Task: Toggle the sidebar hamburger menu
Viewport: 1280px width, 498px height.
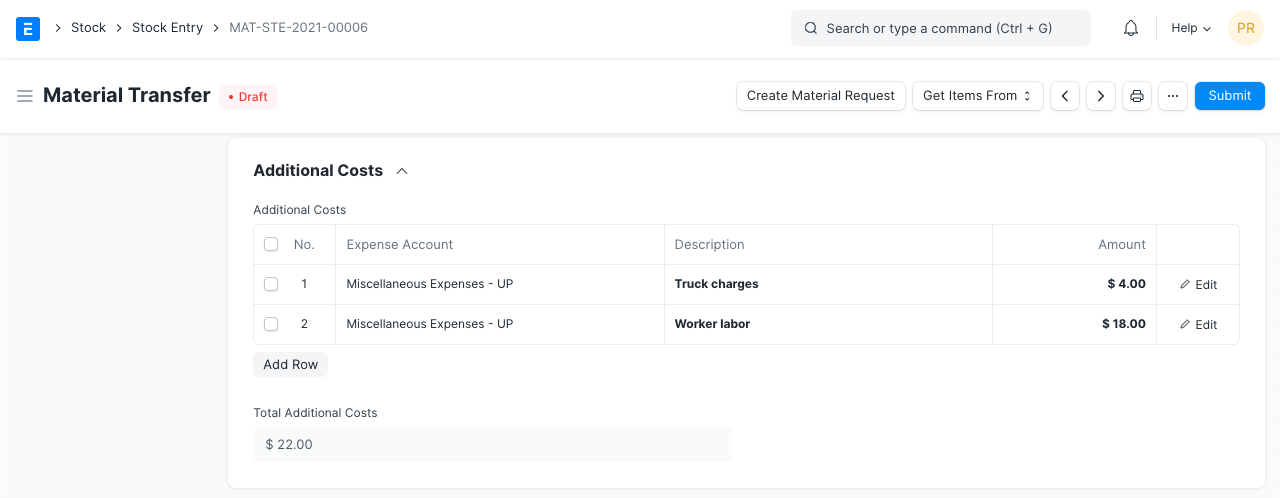Action: tap(25, 96)
